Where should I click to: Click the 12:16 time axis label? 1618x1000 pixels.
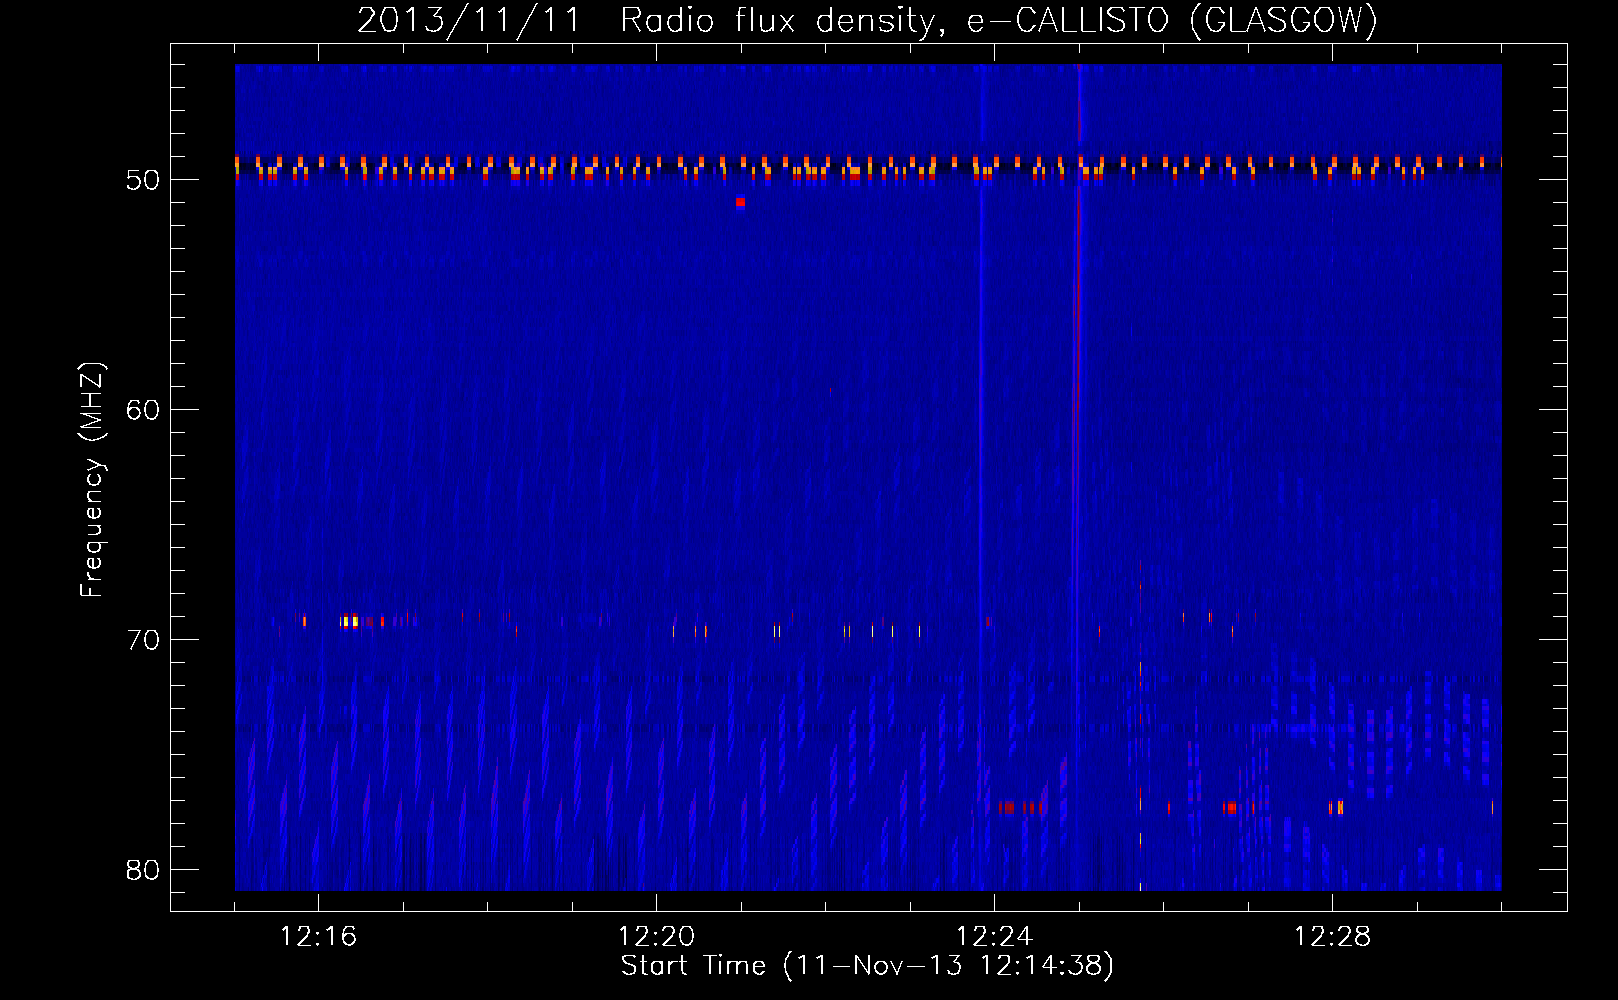318,936
